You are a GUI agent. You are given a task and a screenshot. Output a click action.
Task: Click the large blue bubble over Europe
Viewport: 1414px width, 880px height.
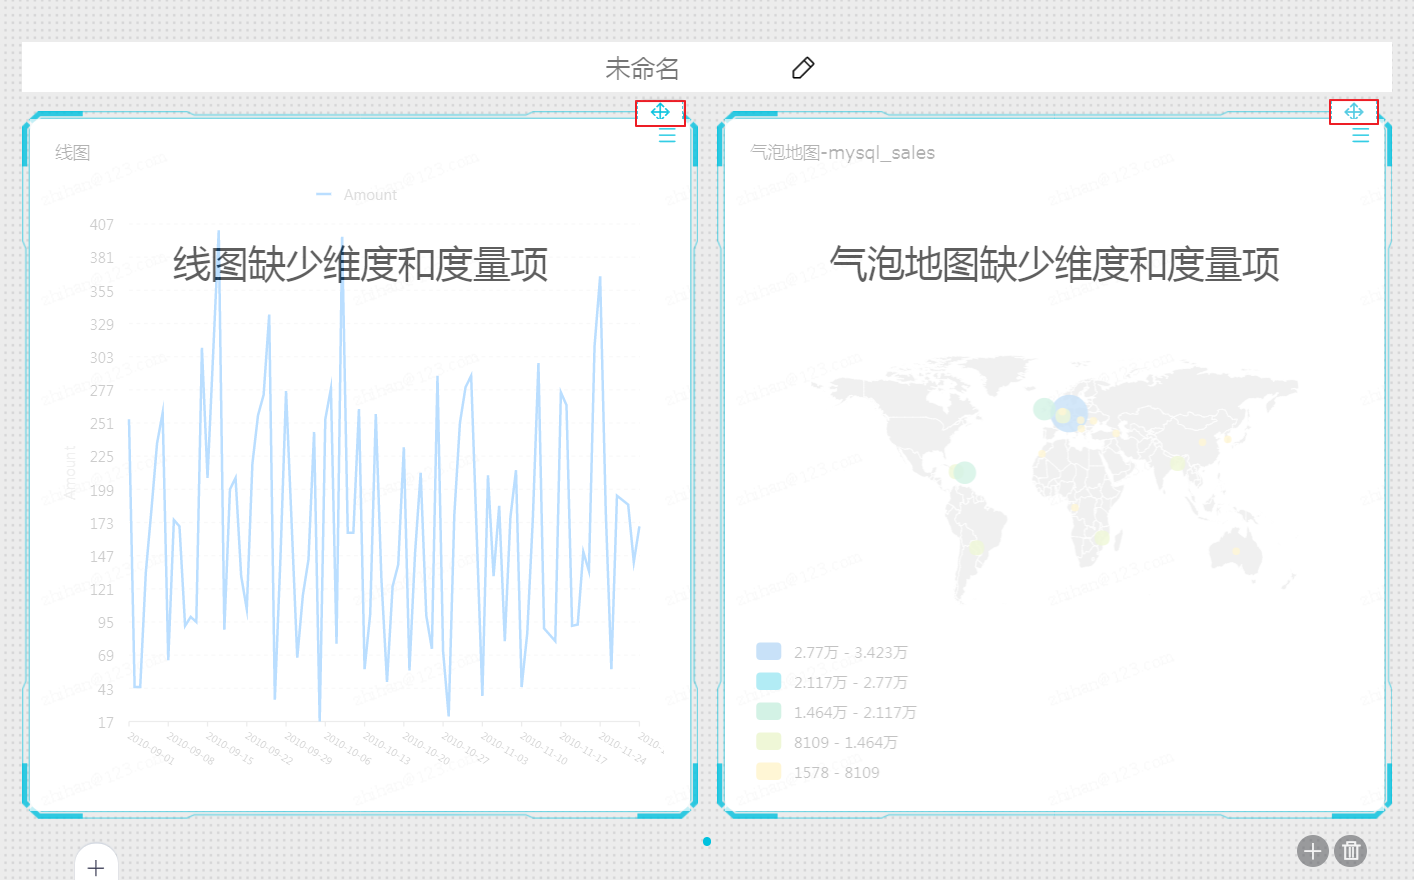pyautogui.click(x=1069, y=413)
